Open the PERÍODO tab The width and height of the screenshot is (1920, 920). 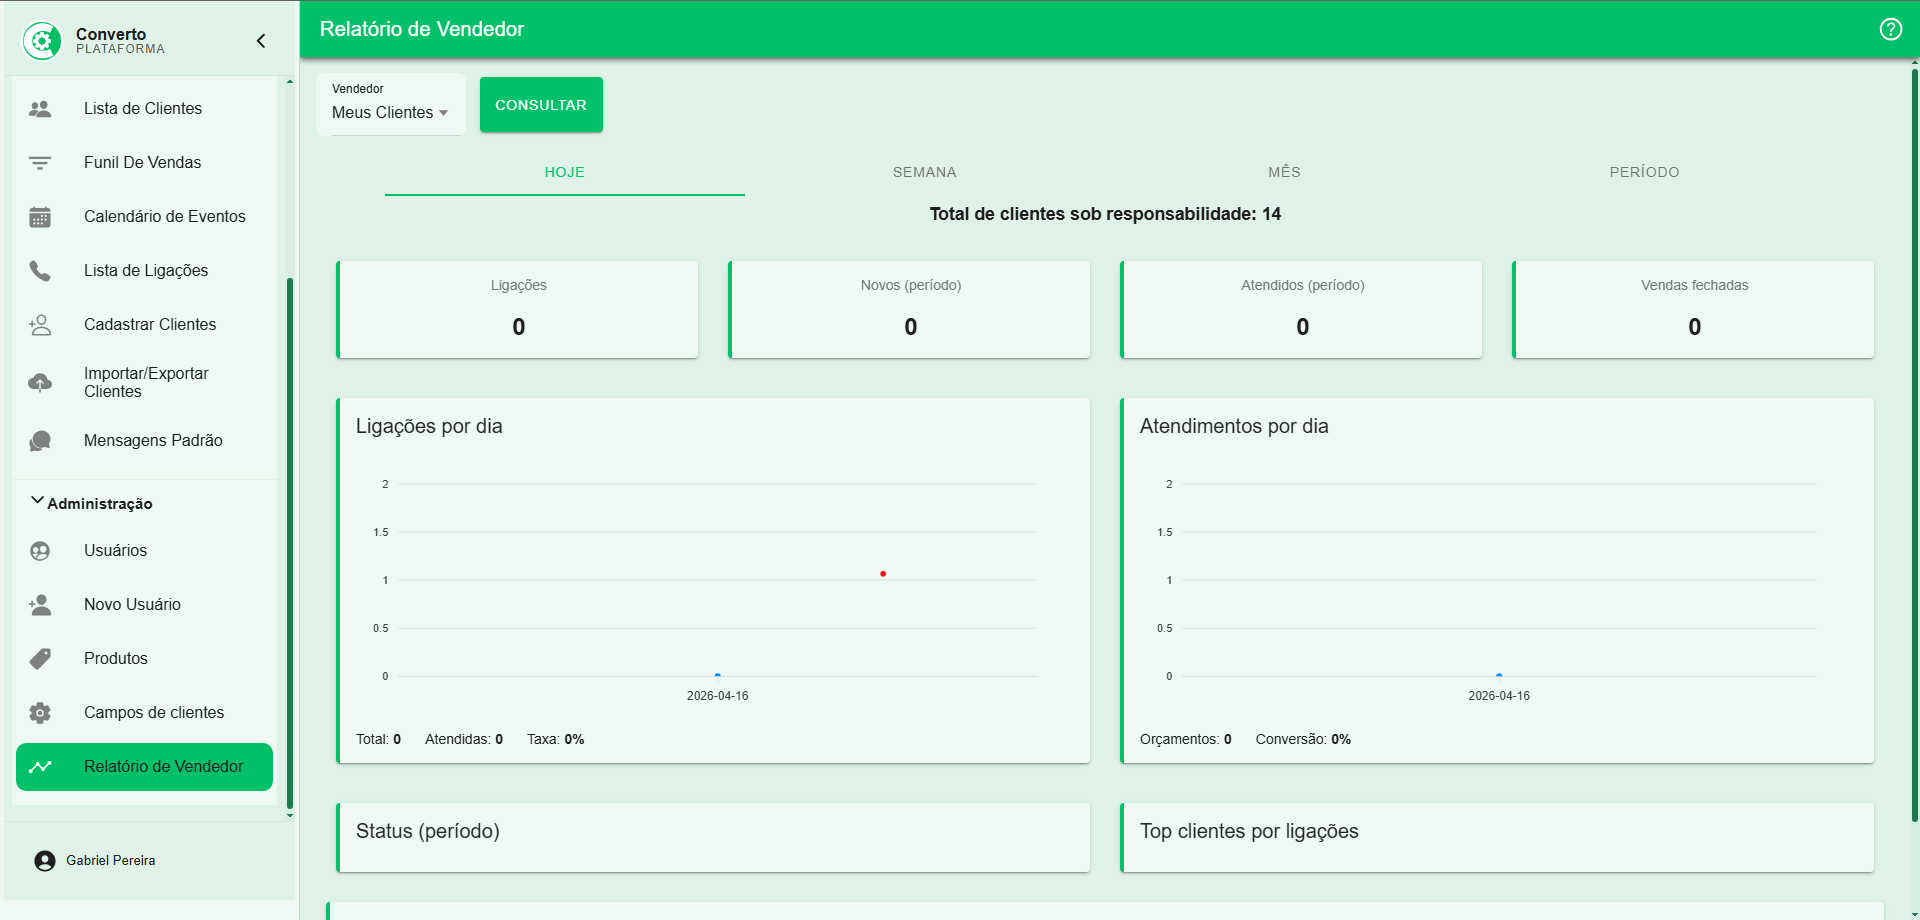[1644, 172]
